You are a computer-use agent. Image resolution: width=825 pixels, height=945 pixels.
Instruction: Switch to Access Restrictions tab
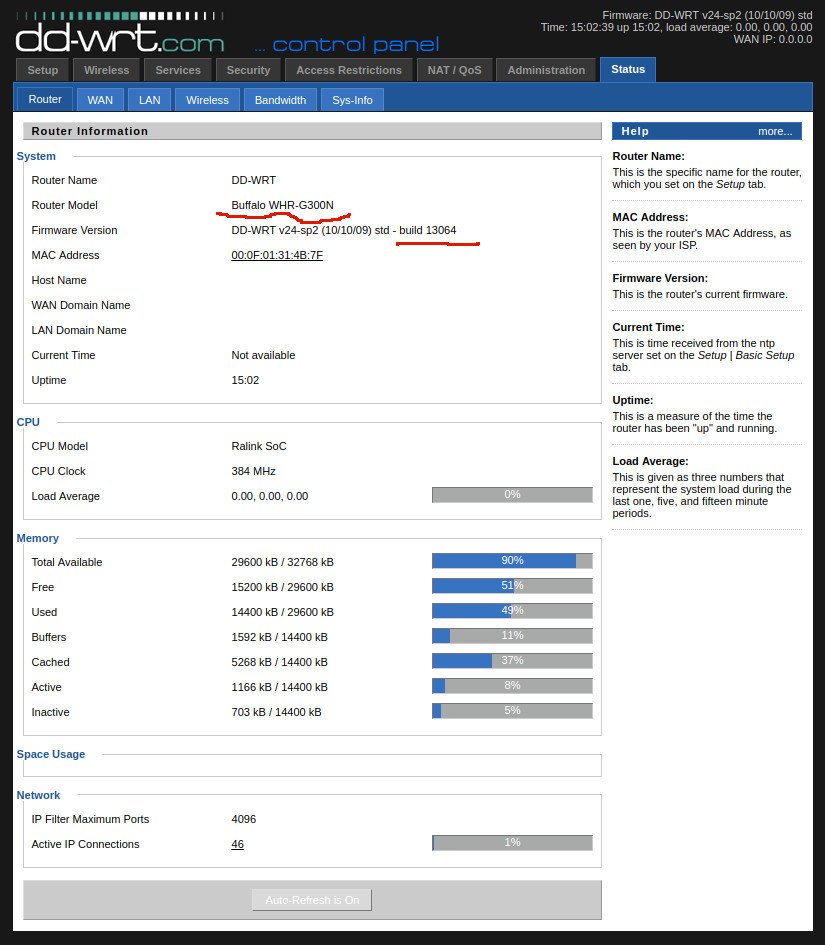[x=349, y=70]
